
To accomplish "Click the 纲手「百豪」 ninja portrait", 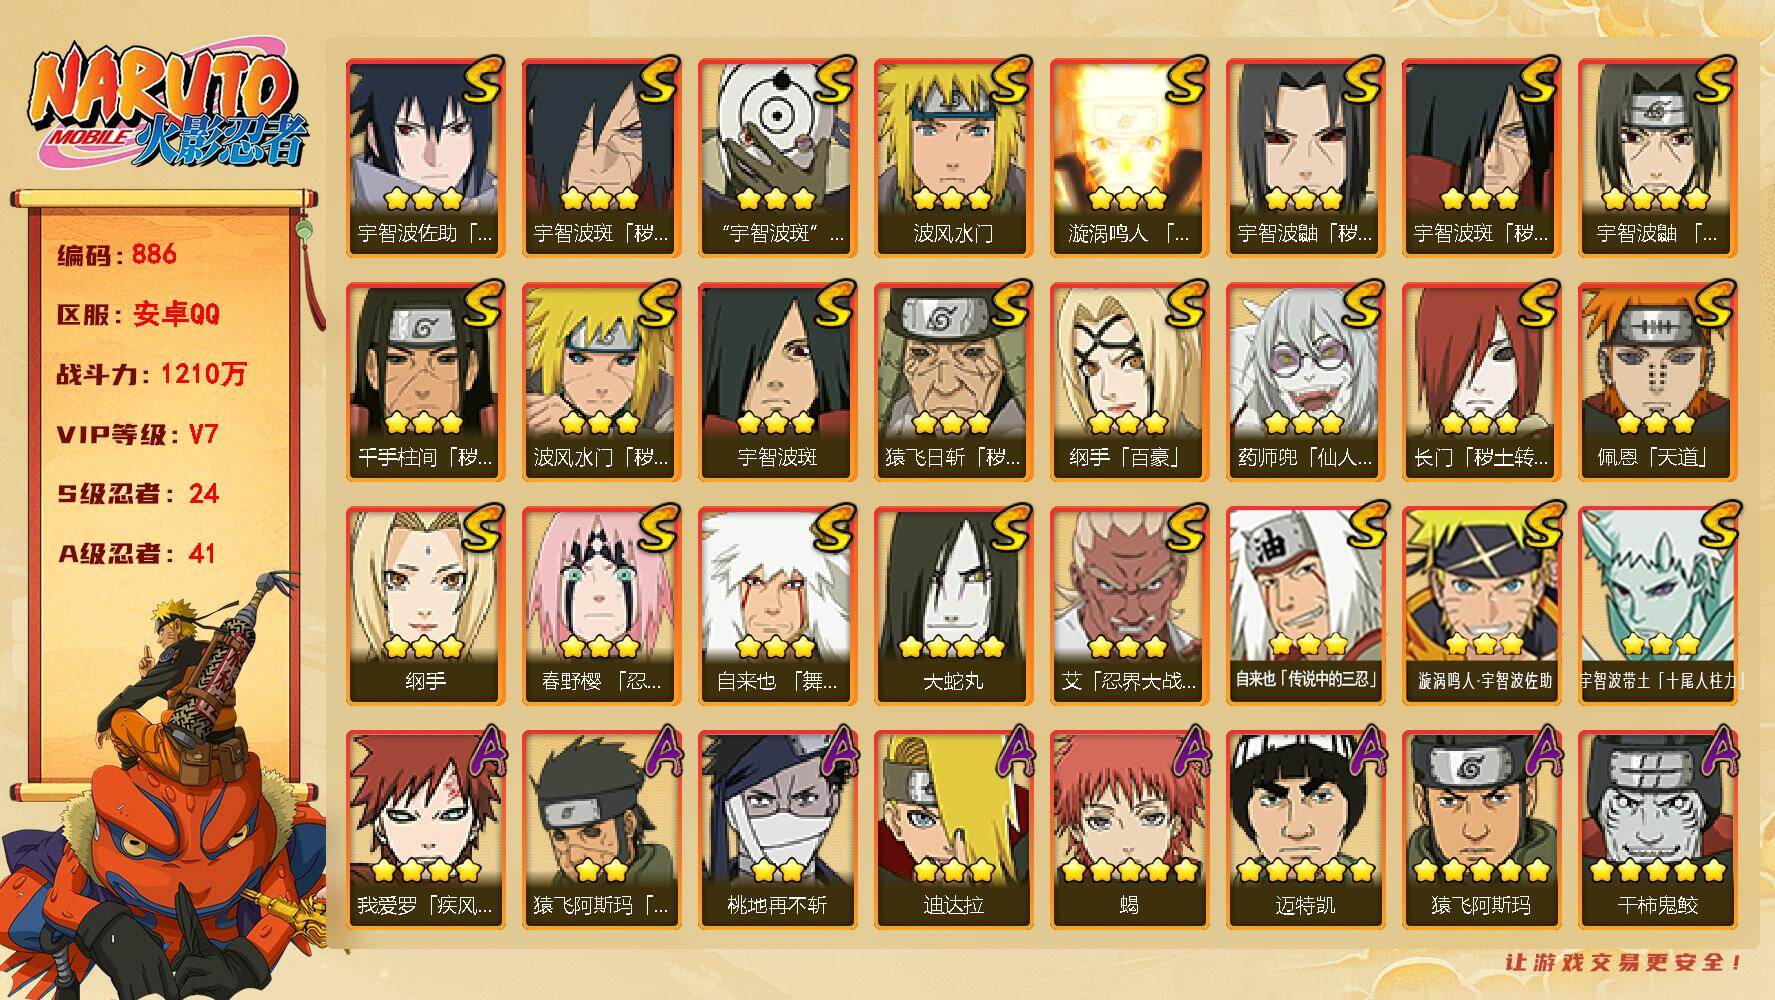I will click(x=1128, y=382).
